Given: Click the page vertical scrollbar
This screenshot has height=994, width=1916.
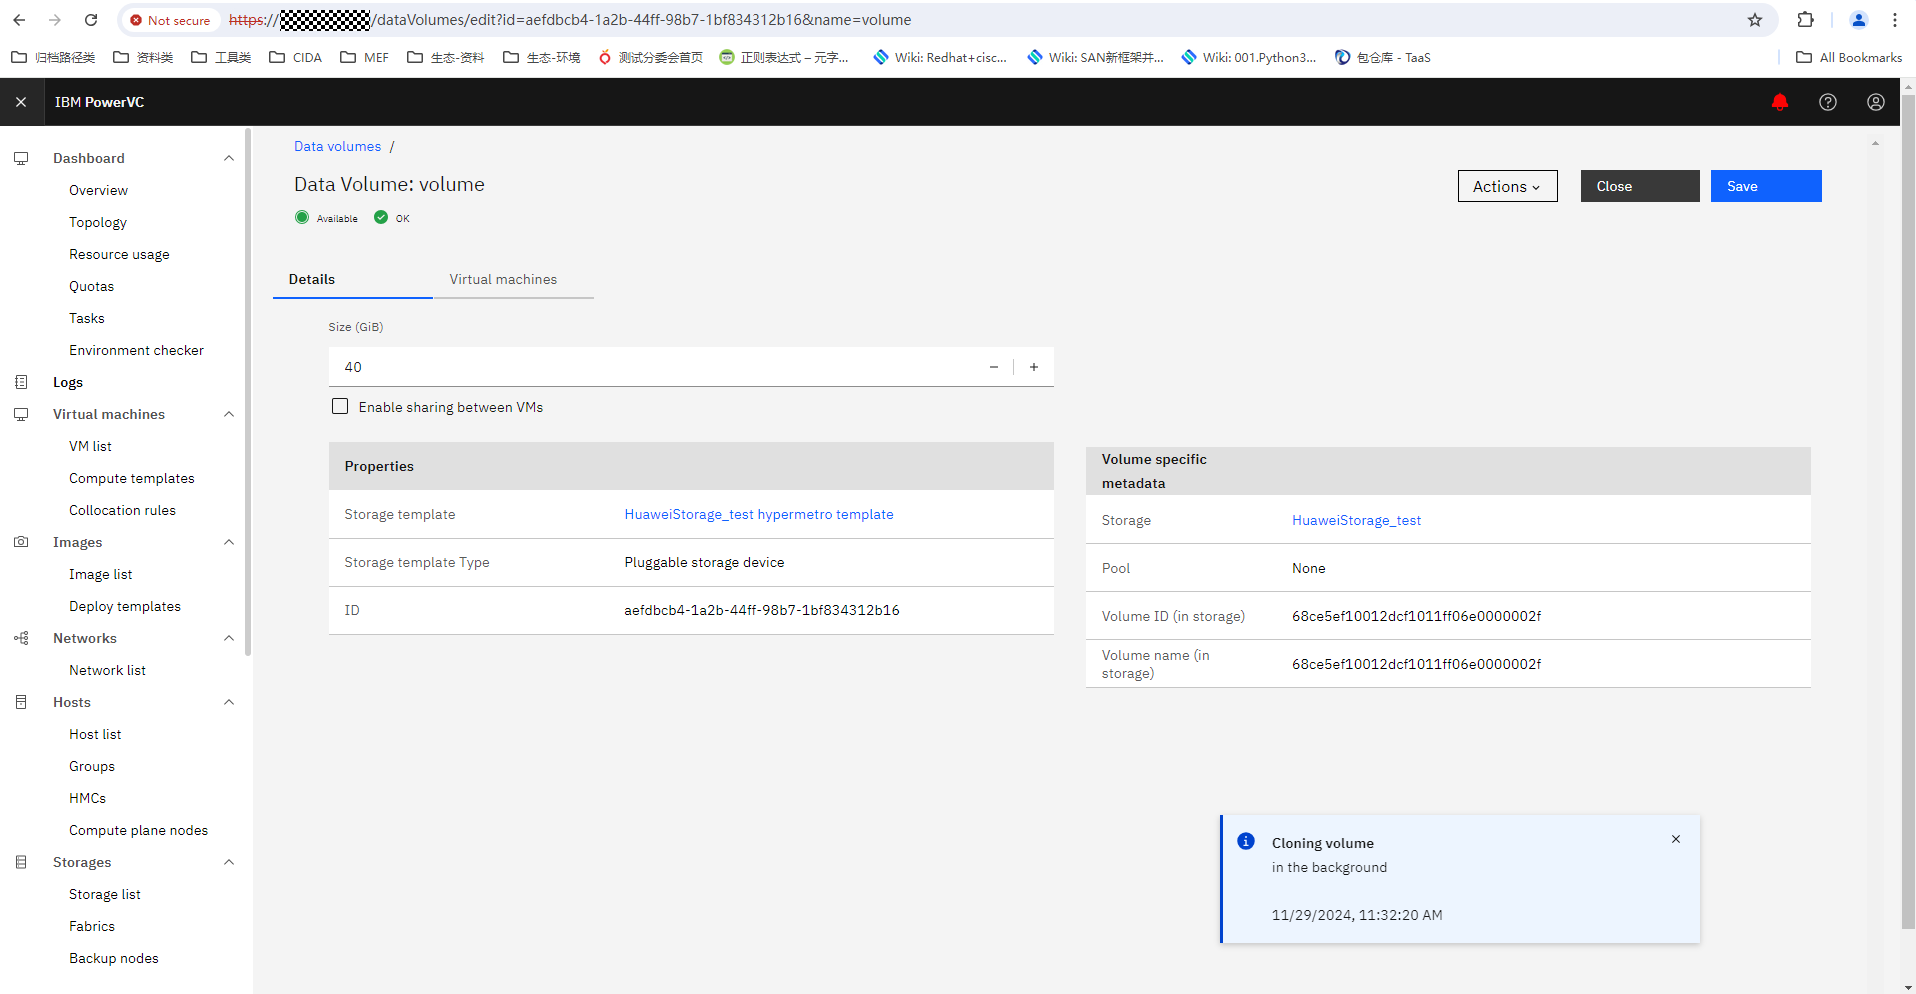Looking at the screenshot, I should click(1908, 510).
